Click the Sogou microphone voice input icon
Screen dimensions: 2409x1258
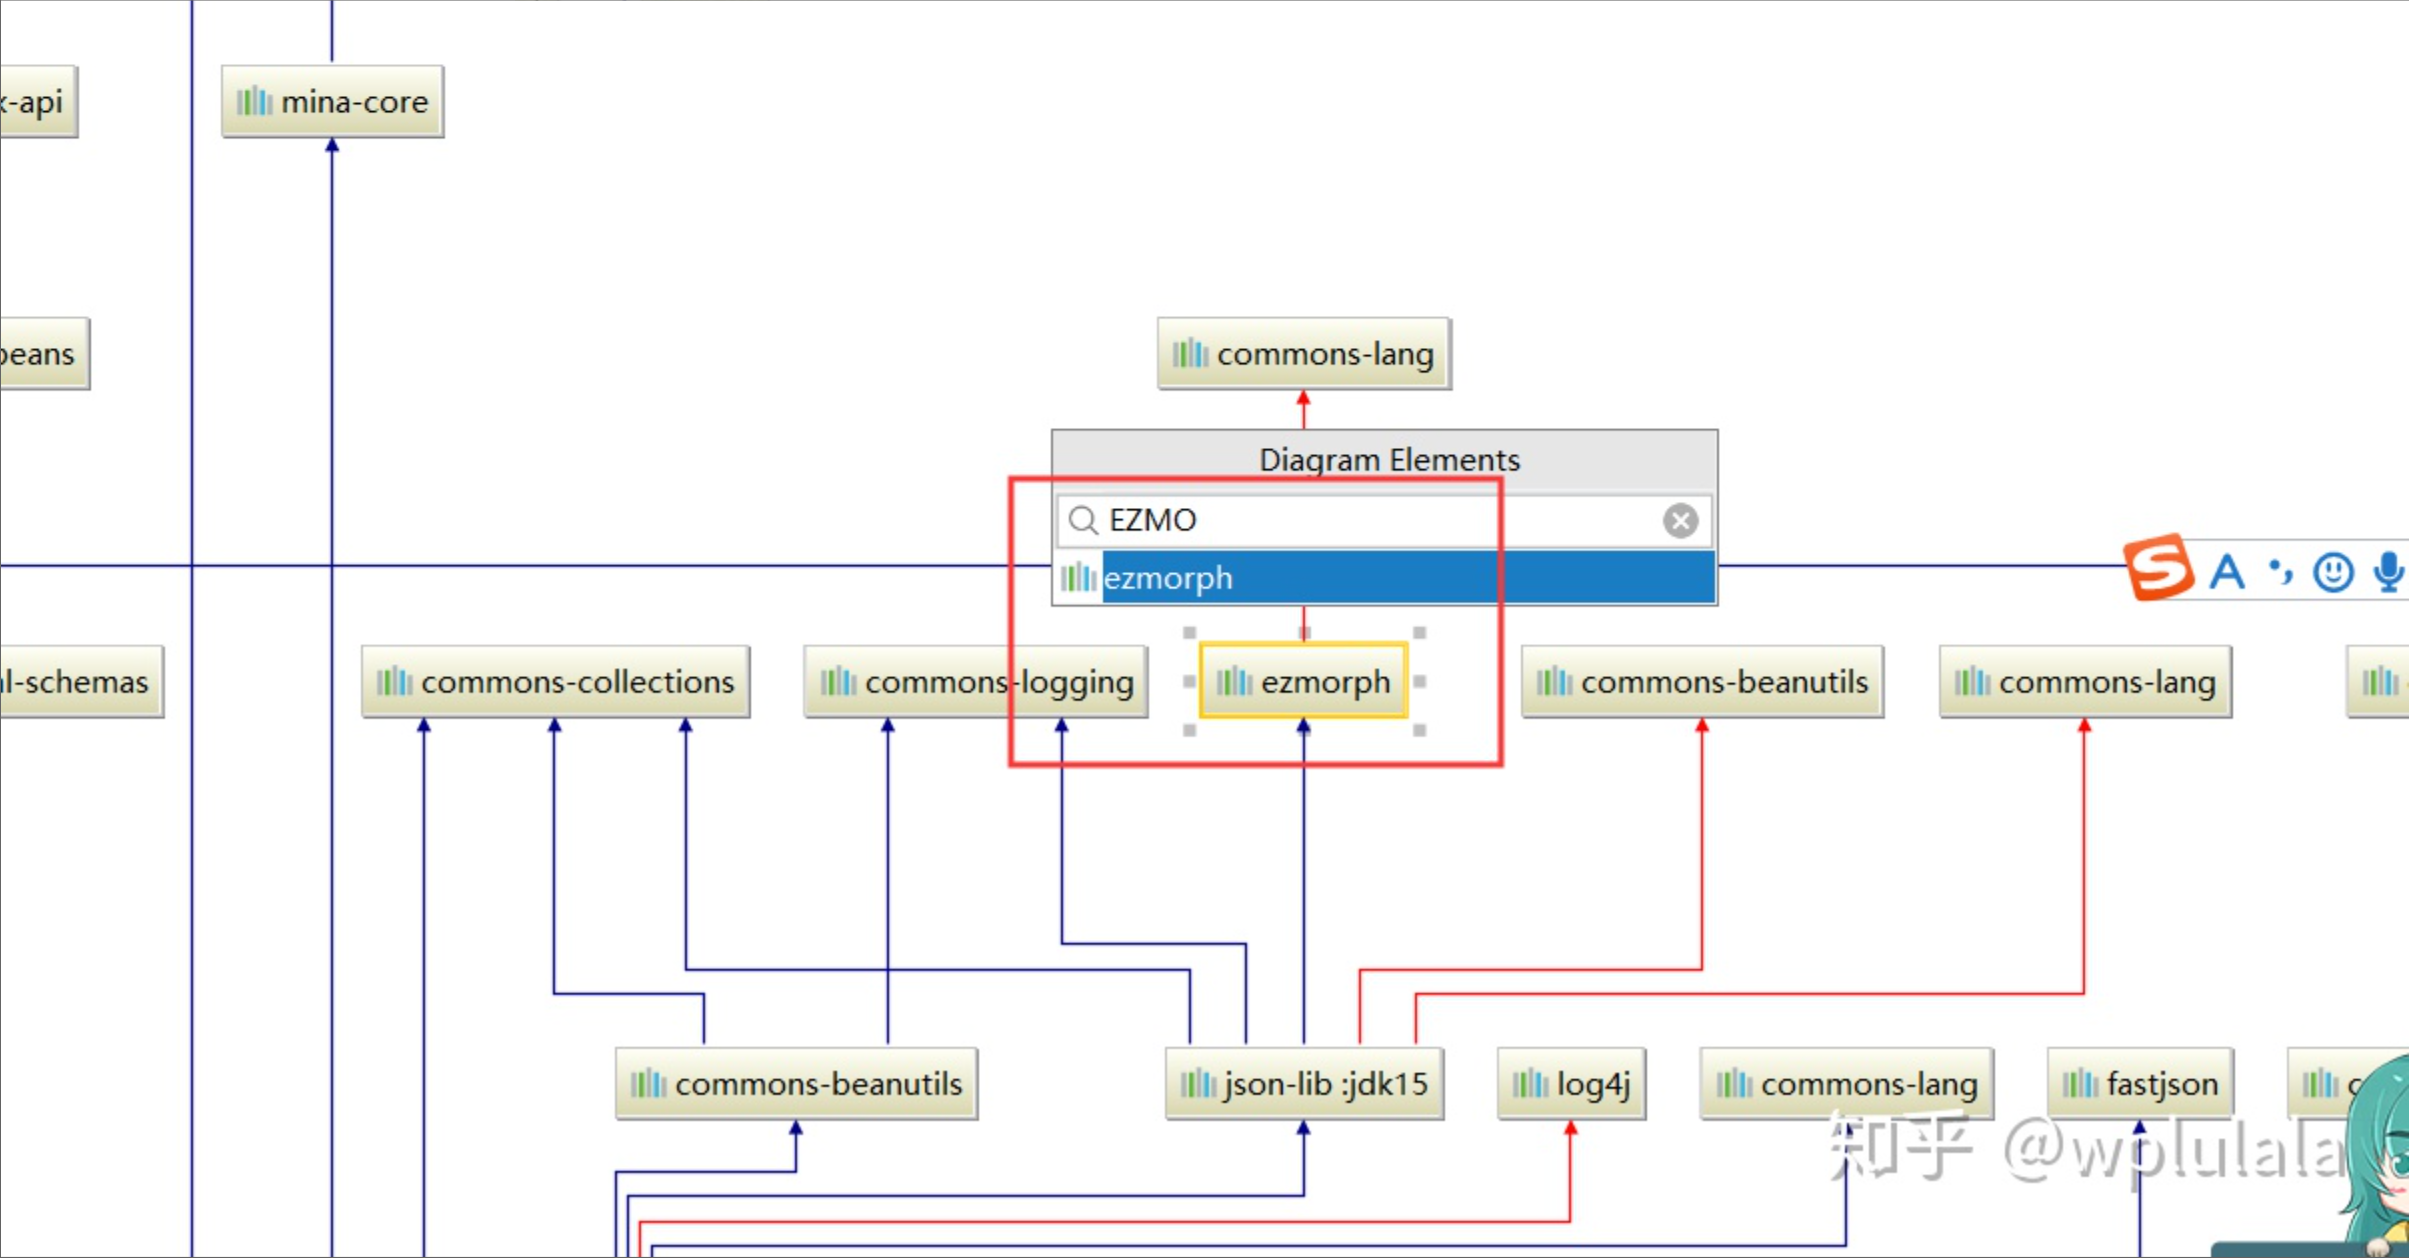2389,571
